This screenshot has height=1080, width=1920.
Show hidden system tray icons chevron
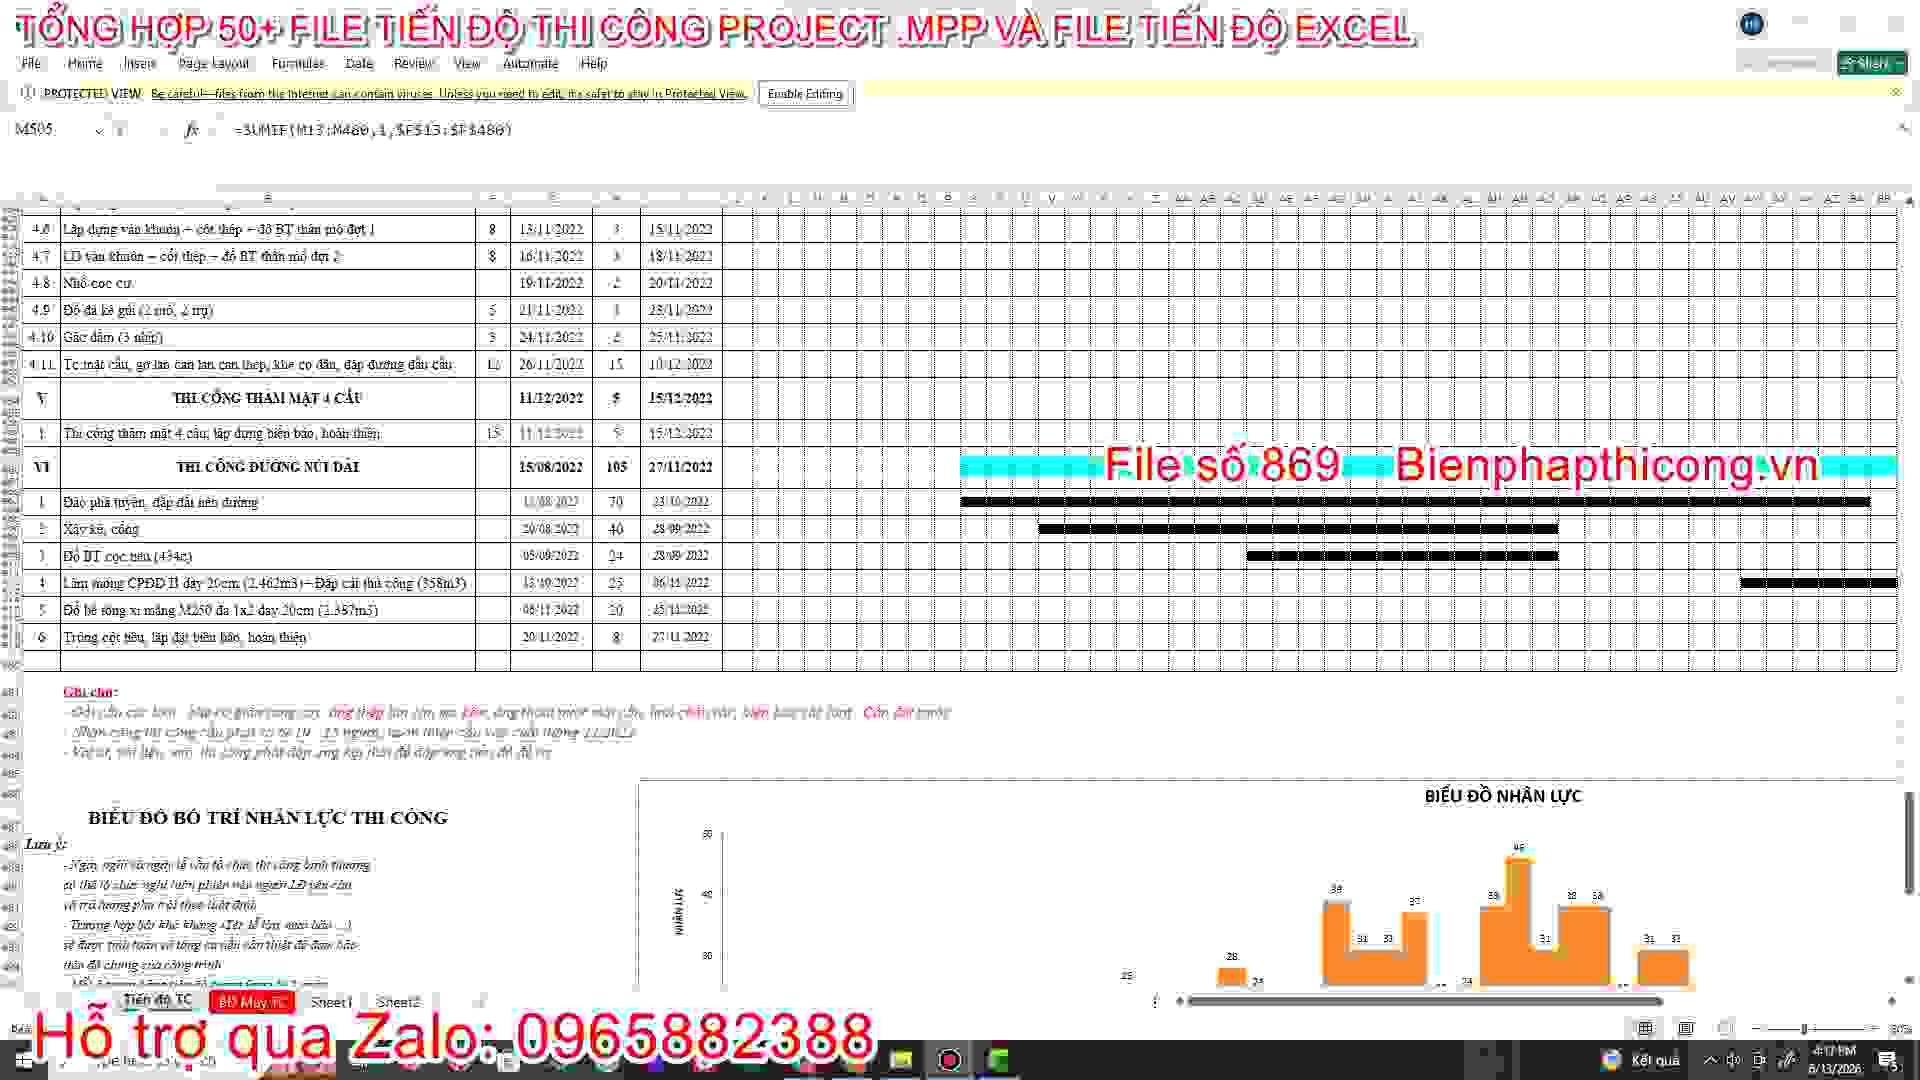pyautogui.click(x=1710, y=1060)
